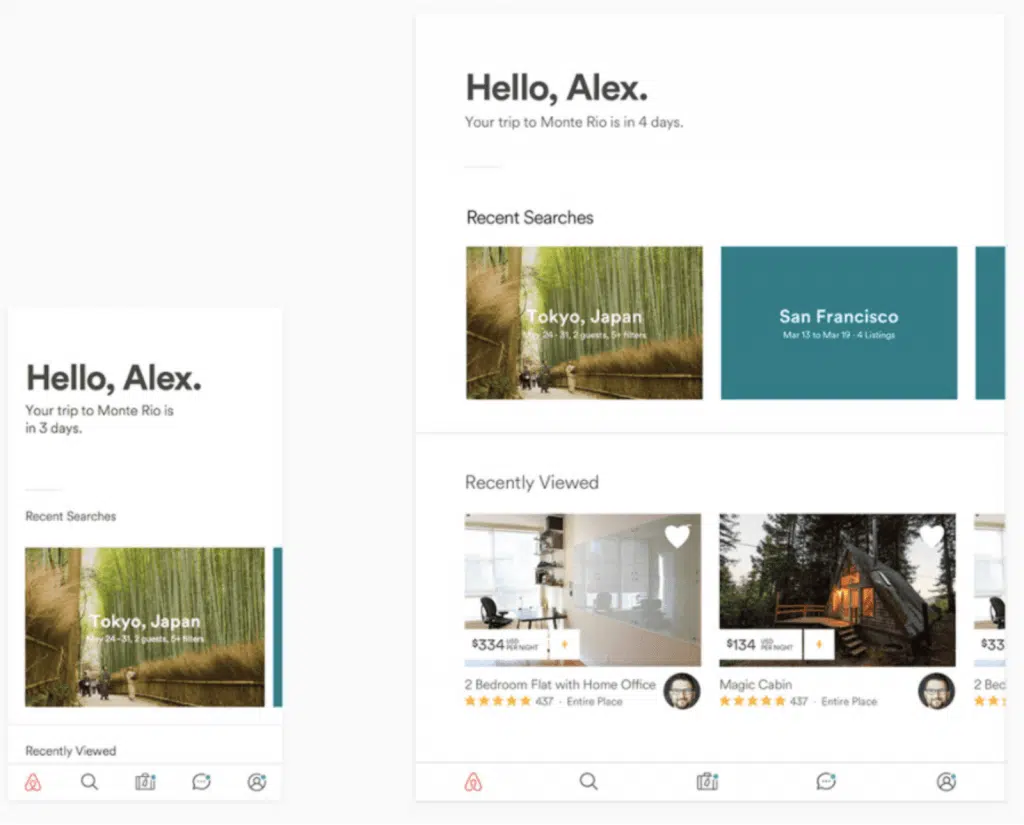Open messages chat icon in tablet layout
Screen dimensions: 1024x825
[826, 781]
